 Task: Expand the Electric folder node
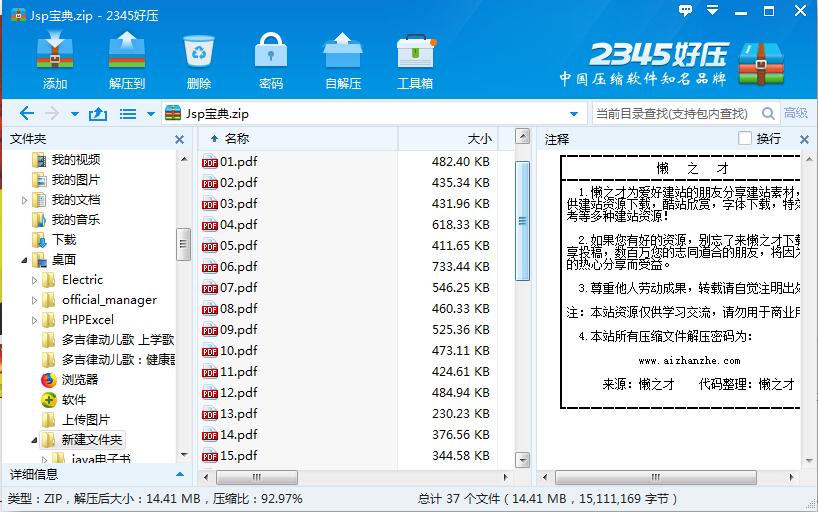[x=34, y=280]
